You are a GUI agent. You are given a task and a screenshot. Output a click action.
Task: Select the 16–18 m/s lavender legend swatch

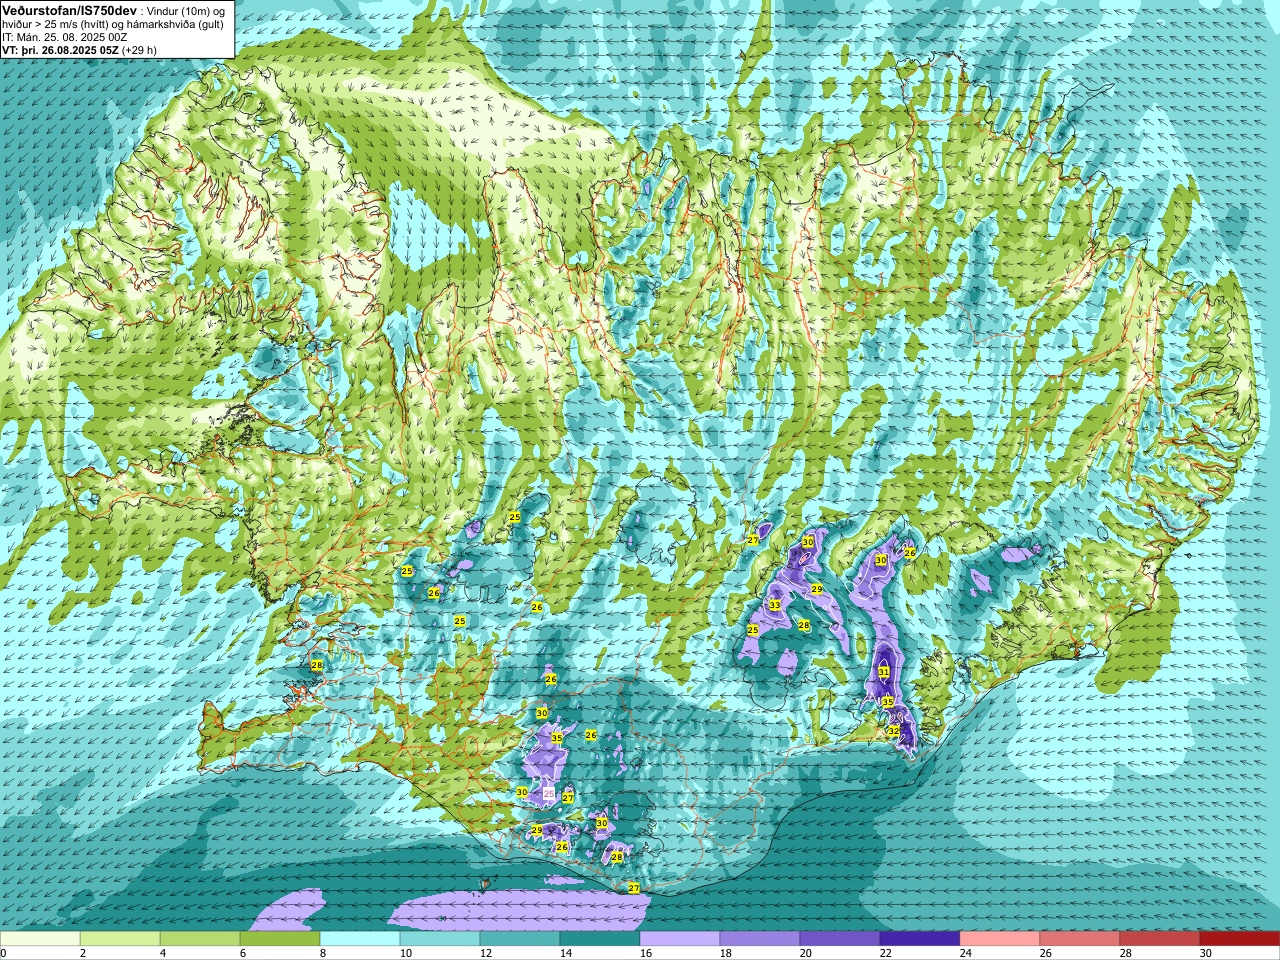tap(680, 939)
